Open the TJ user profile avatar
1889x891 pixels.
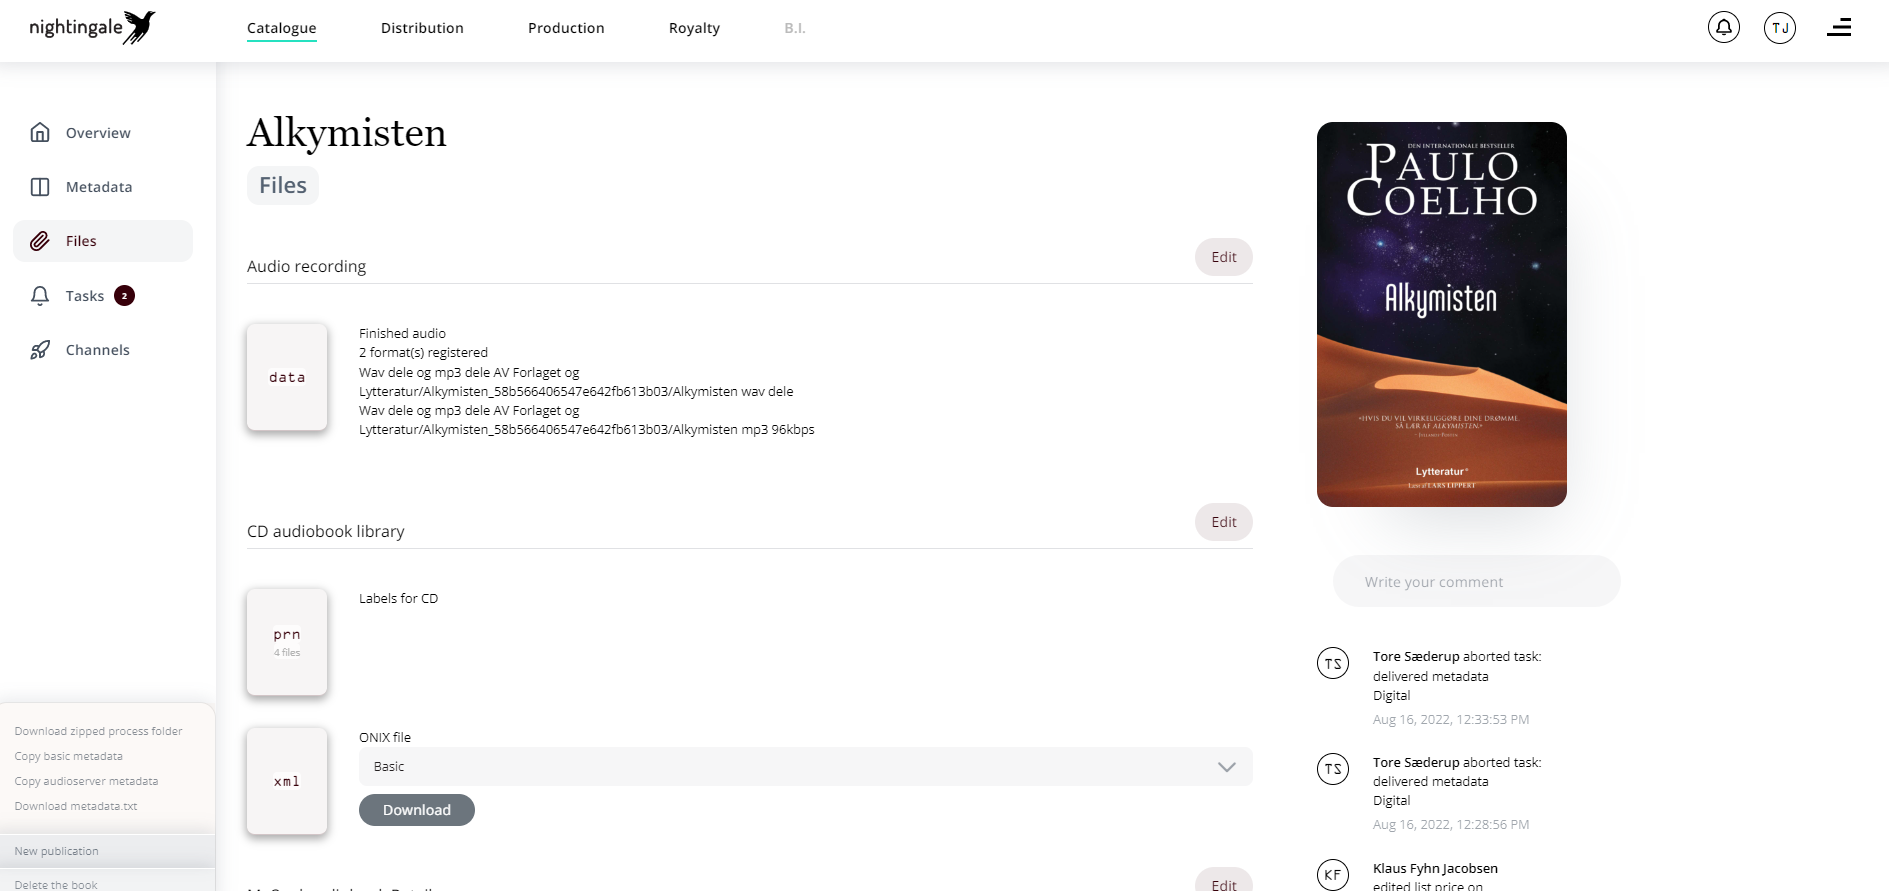(1780, 27)
